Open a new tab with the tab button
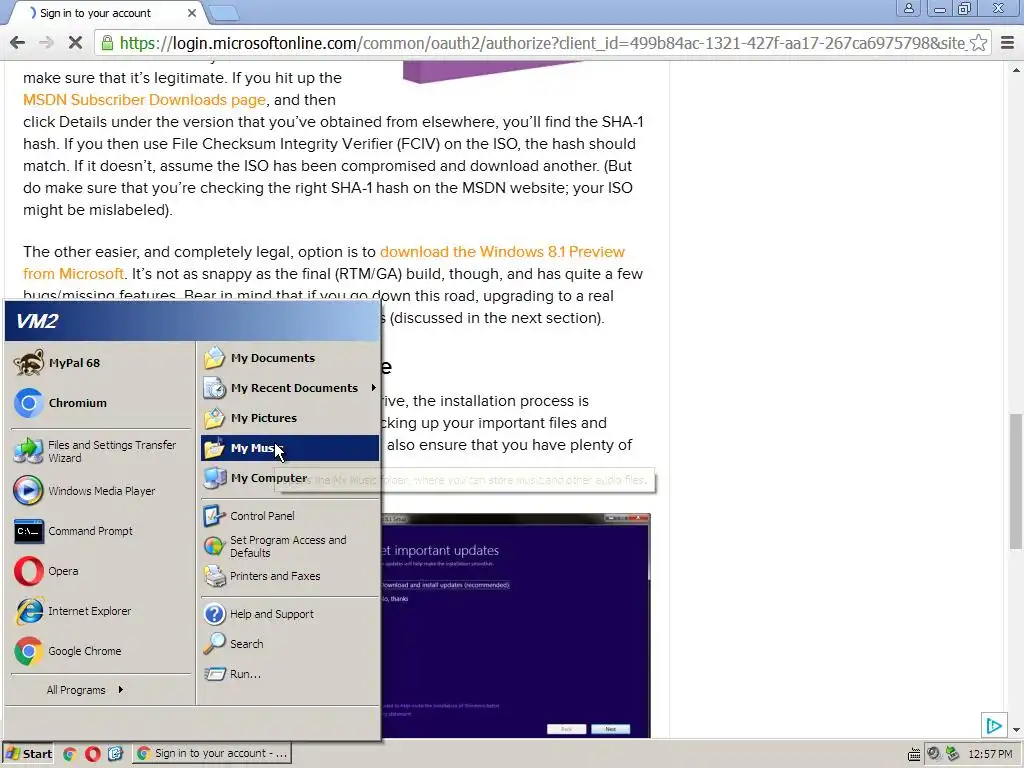 pyautogui.click(x=224, y=13)
